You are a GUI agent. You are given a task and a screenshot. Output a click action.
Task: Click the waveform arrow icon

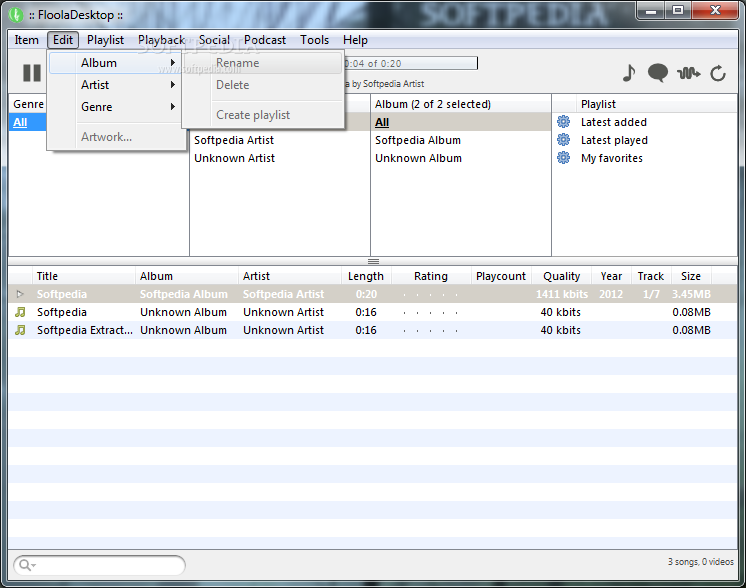688,73
